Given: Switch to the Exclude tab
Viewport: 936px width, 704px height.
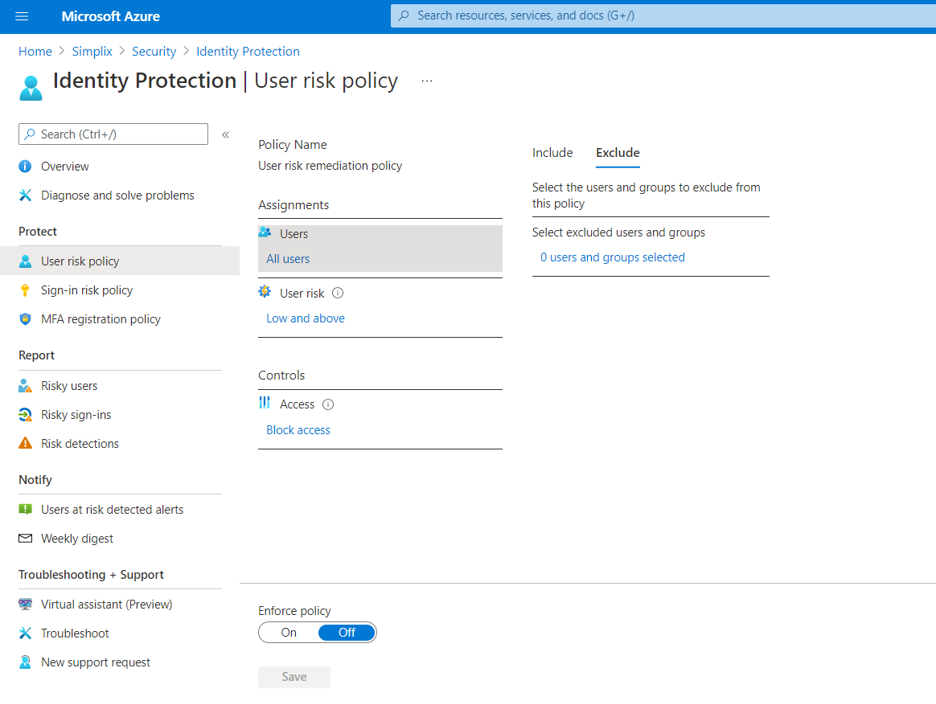Looking at the screenshot, I should 618,153.
